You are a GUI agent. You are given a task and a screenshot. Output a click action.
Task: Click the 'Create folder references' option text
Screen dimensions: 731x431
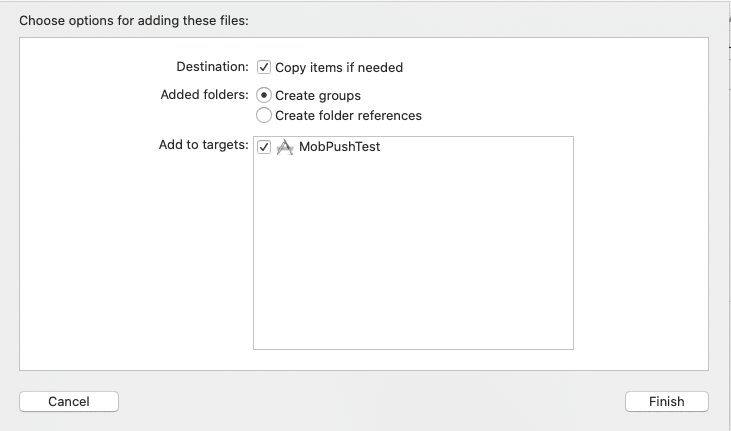(x=348, y=116)
